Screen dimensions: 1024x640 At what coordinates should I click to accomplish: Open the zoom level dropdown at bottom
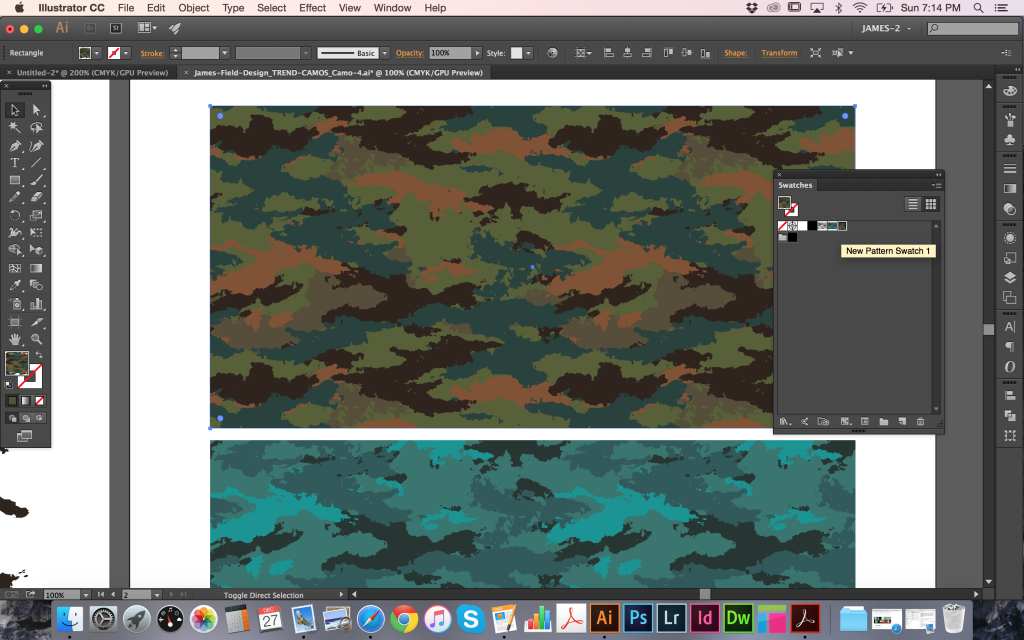point(86,595)
